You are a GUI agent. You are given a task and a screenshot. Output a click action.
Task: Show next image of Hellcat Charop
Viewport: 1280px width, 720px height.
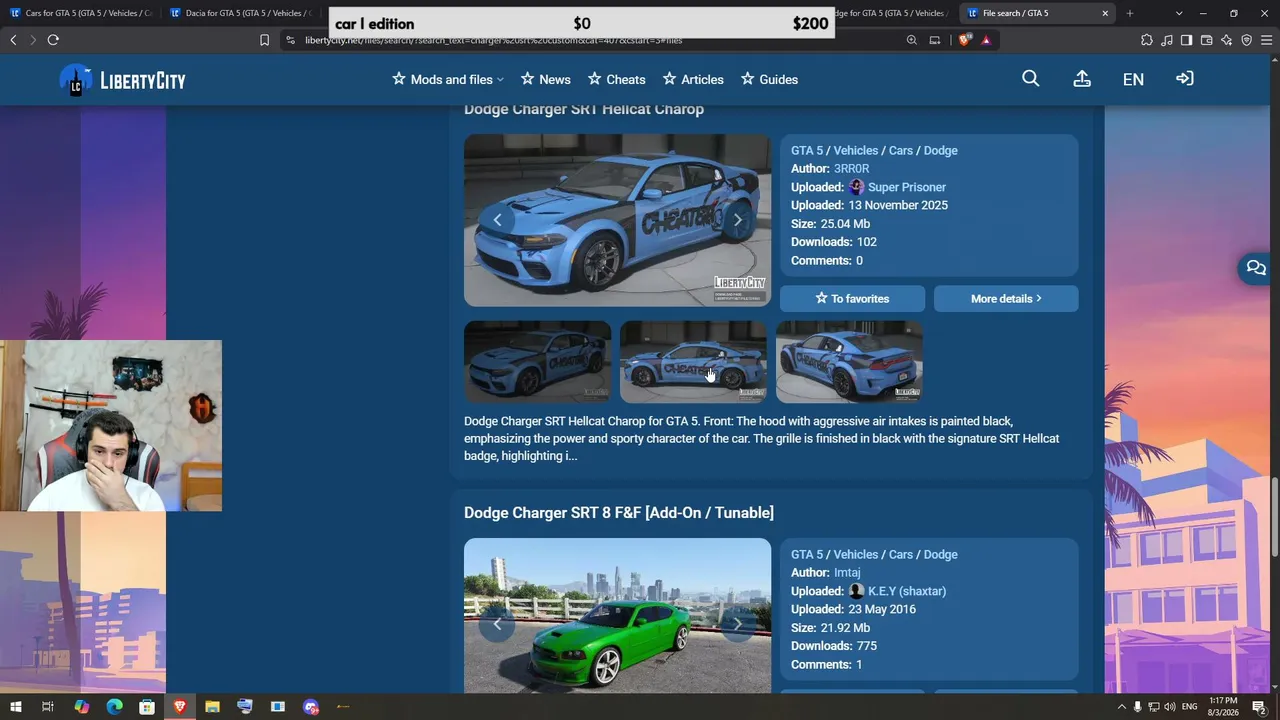tap(738, 220)
